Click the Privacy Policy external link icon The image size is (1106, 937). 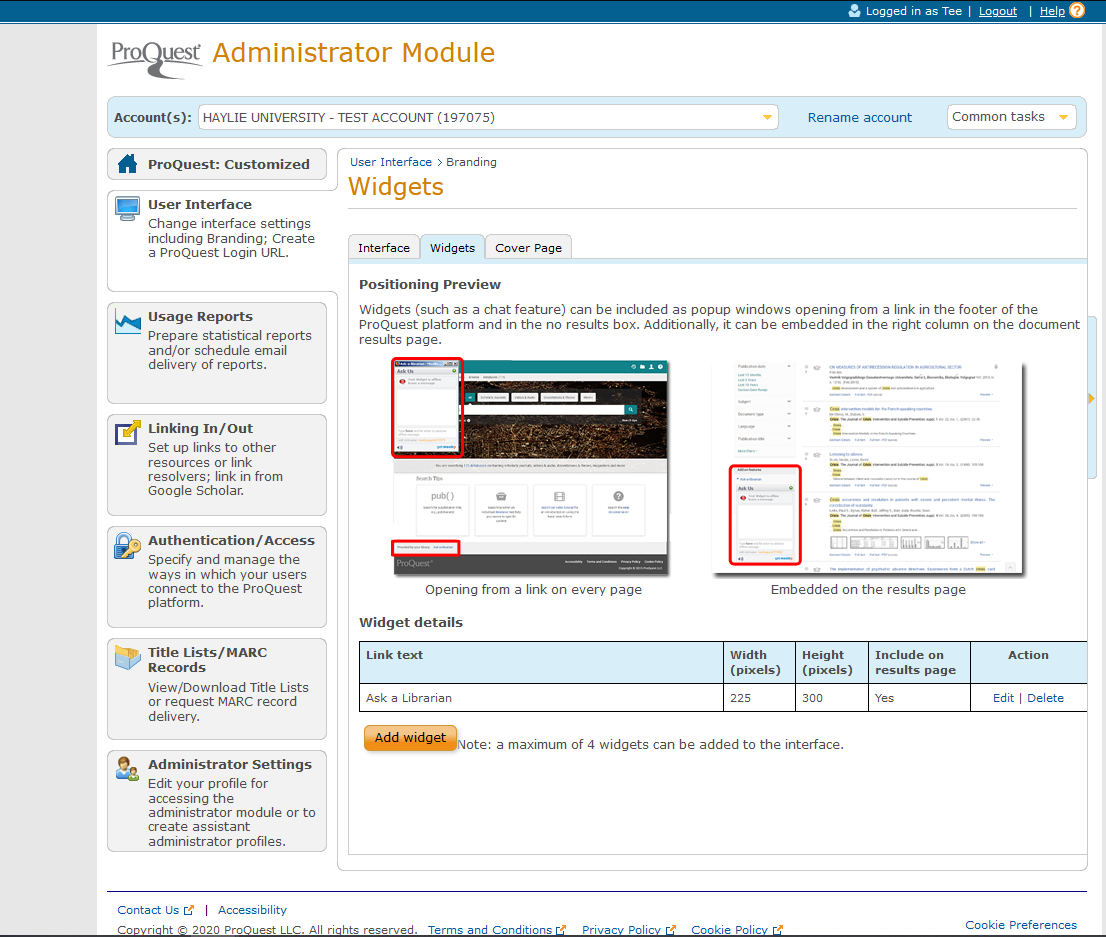point(671,930)
